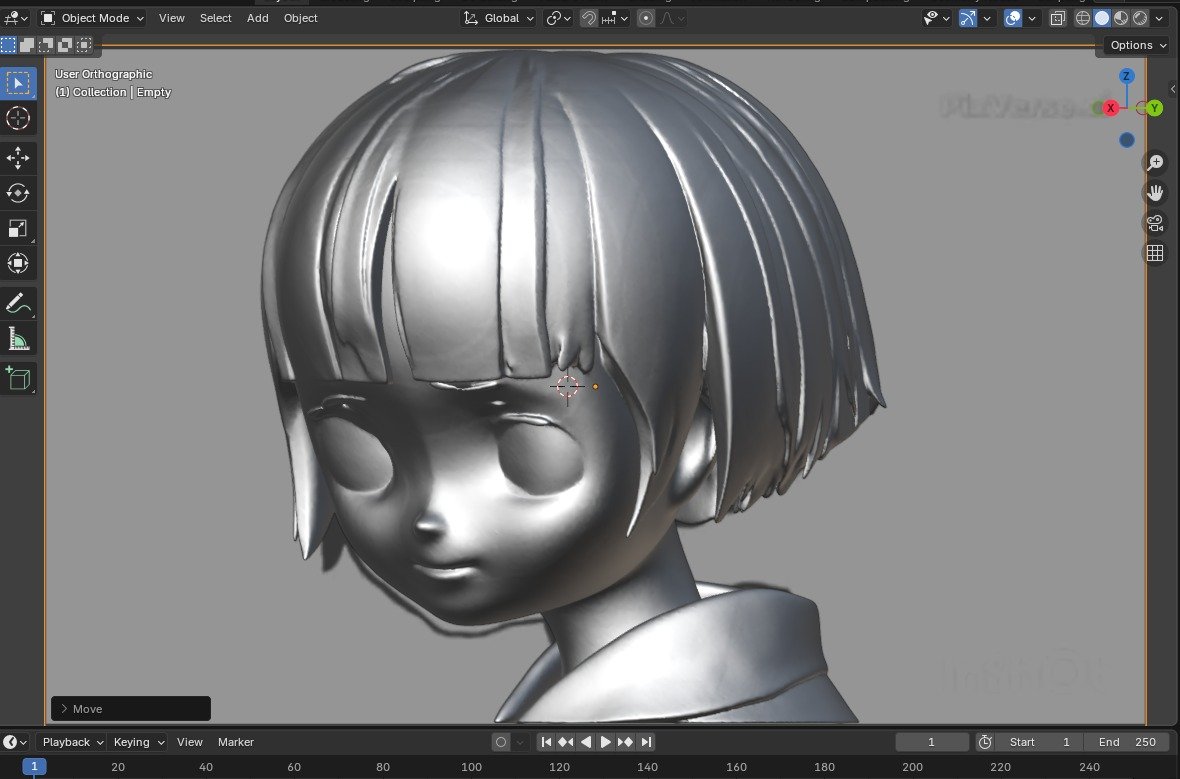Open the pivot point dropdown
The image size is (1180, 779).
click(558, 18)
